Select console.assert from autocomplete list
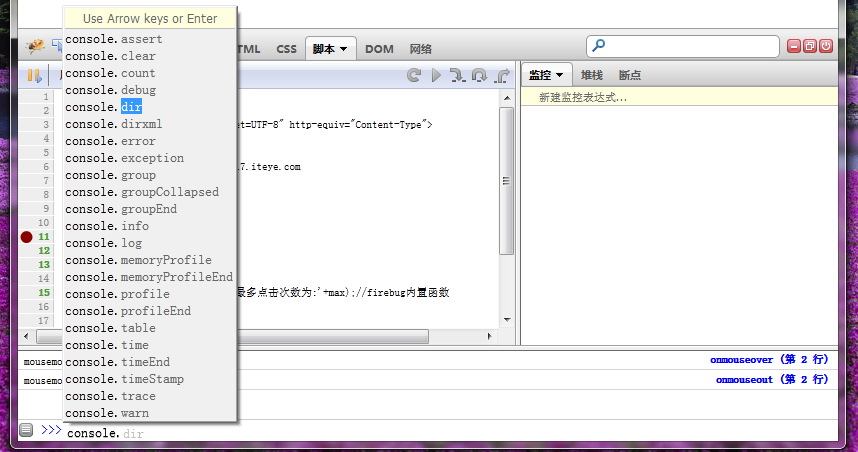This screenshot has height=452, width=858. [x=150, y=39]
